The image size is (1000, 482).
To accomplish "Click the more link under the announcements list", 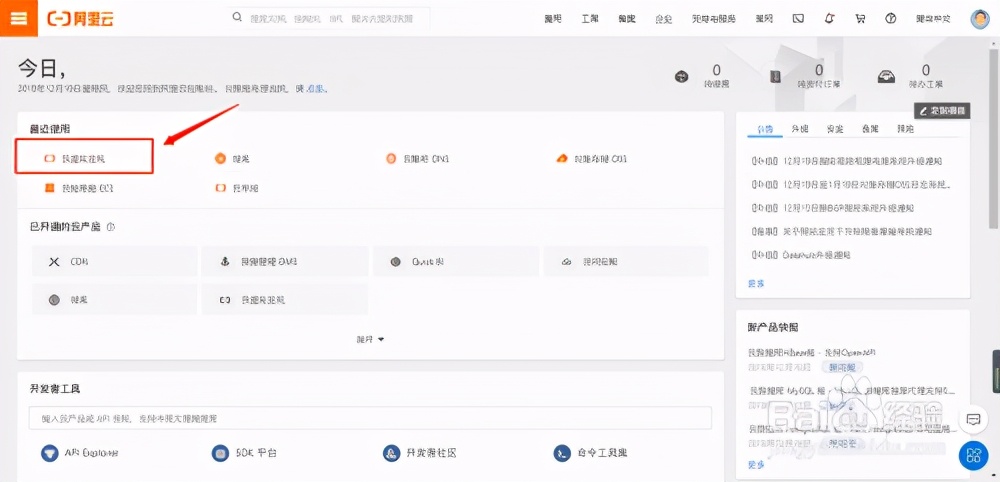I will pyautogui.click(x=756, y=283).
